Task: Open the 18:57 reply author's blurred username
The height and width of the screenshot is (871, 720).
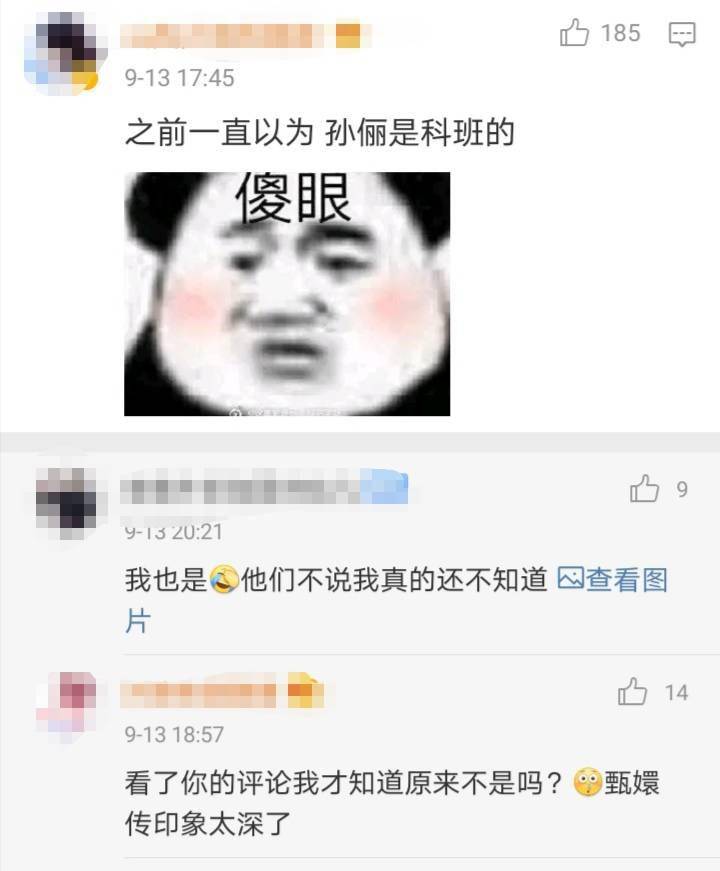Action: (198, 693)
